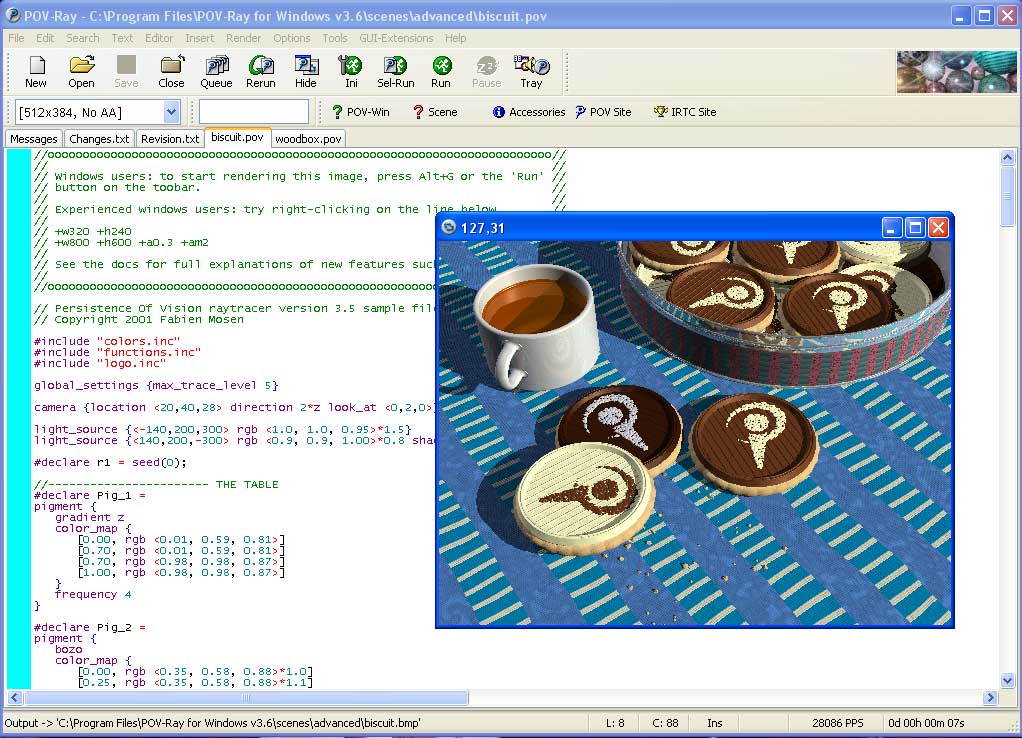
Task: Close the render preview window
Action: 938,228
